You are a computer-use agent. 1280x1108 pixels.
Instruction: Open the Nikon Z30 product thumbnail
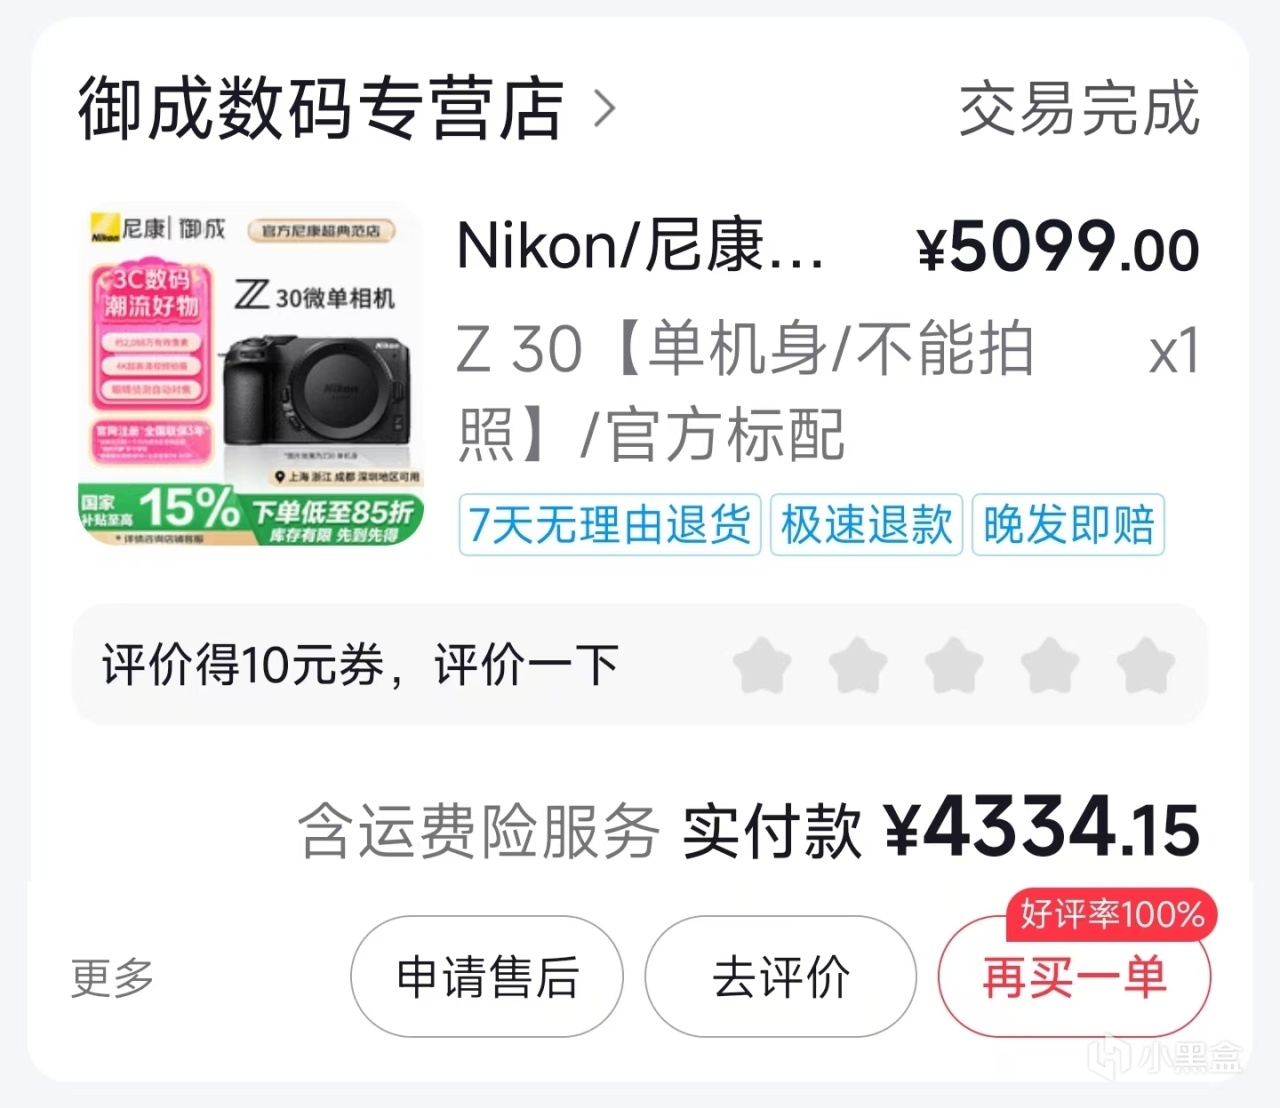tap(251, 375)
